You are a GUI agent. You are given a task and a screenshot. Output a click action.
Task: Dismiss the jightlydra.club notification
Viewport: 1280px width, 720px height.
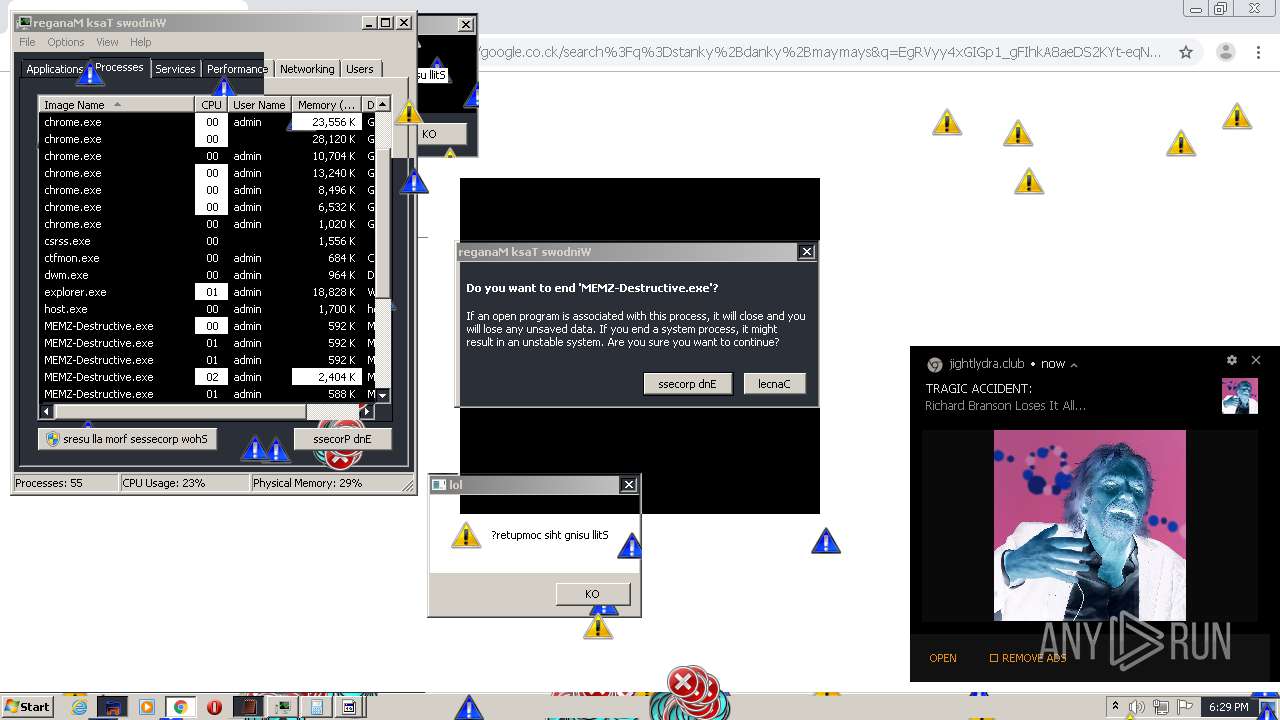click(1256, 360)
